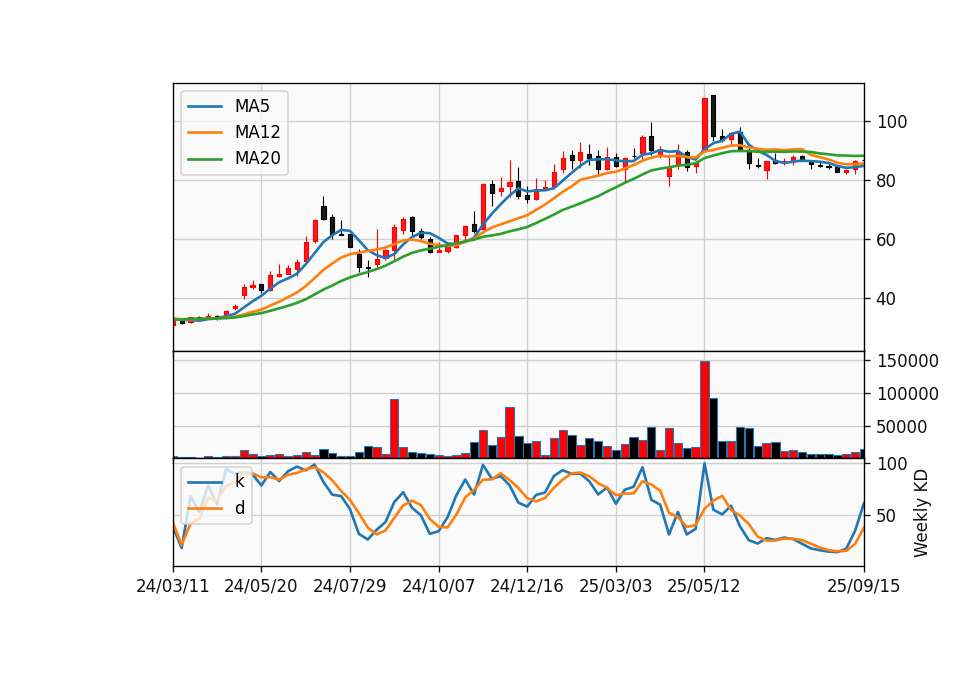The image size is (960, 690).
Task: Click the 24/12/16 date tick label
Action: tap(527, 586)
